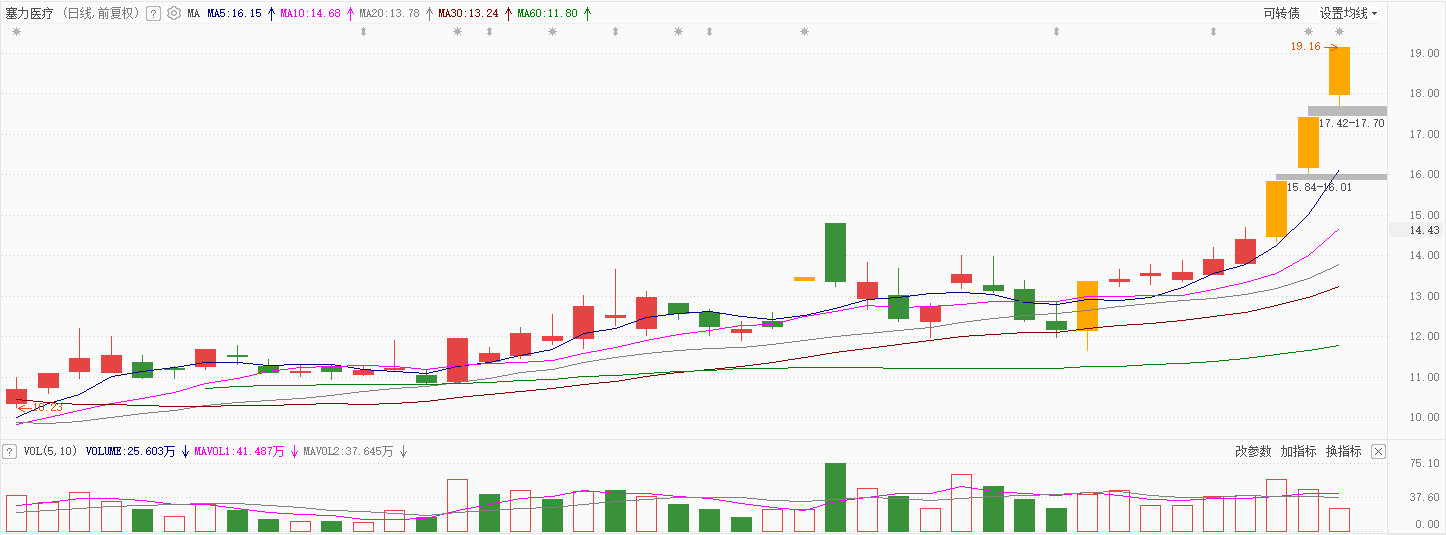1446x535 pixels.
Task: Click the leftmost star event marker above chart
Action: click(16, 32)
